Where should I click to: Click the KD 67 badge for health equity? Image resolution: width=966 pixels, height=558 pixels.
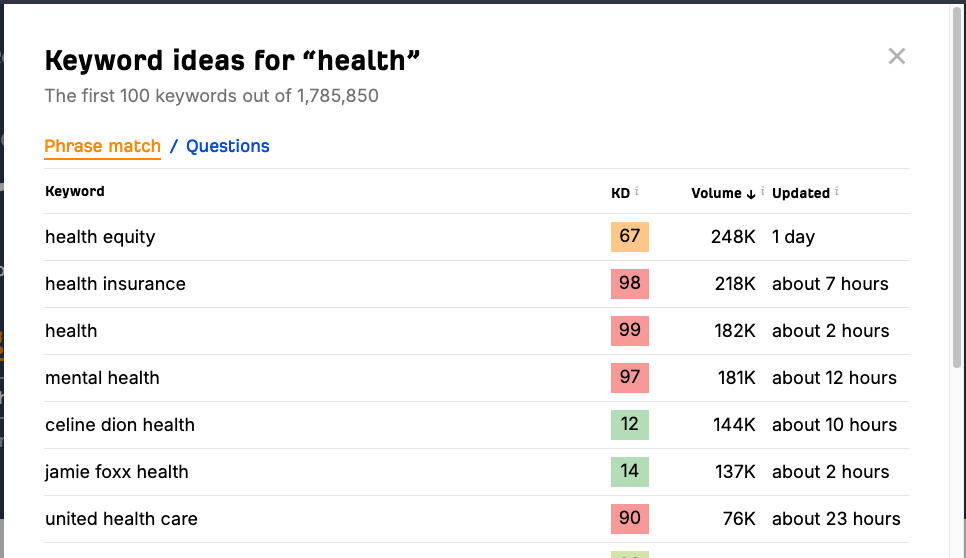629,237
